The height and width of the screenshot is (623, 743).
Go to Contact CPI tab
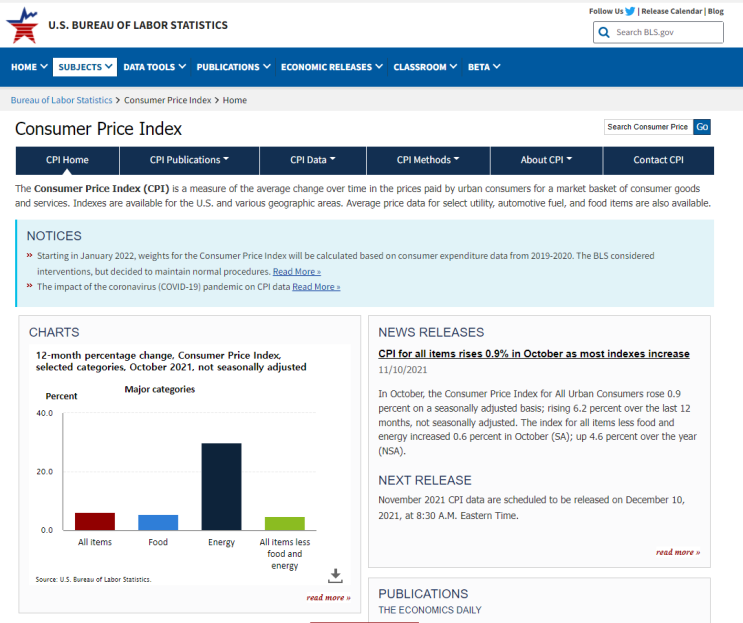tap(659, 160)
